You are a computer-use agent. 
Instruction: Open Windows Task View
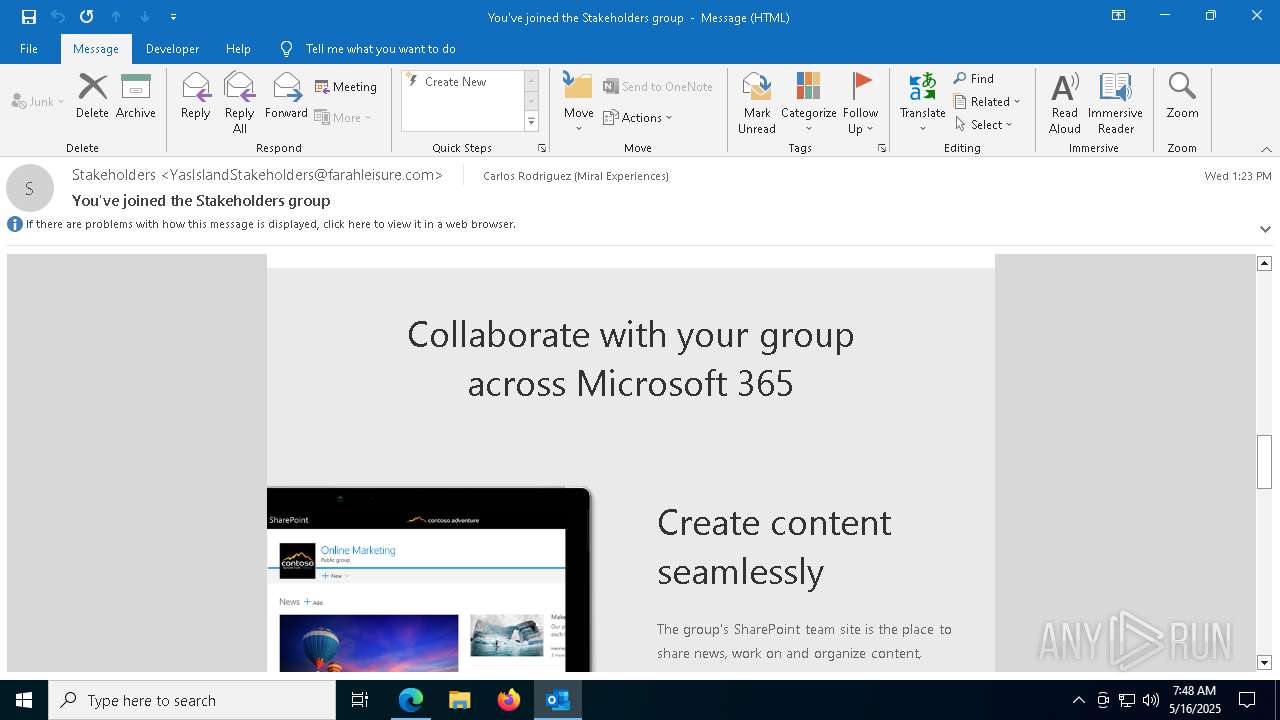click(360, 700)
